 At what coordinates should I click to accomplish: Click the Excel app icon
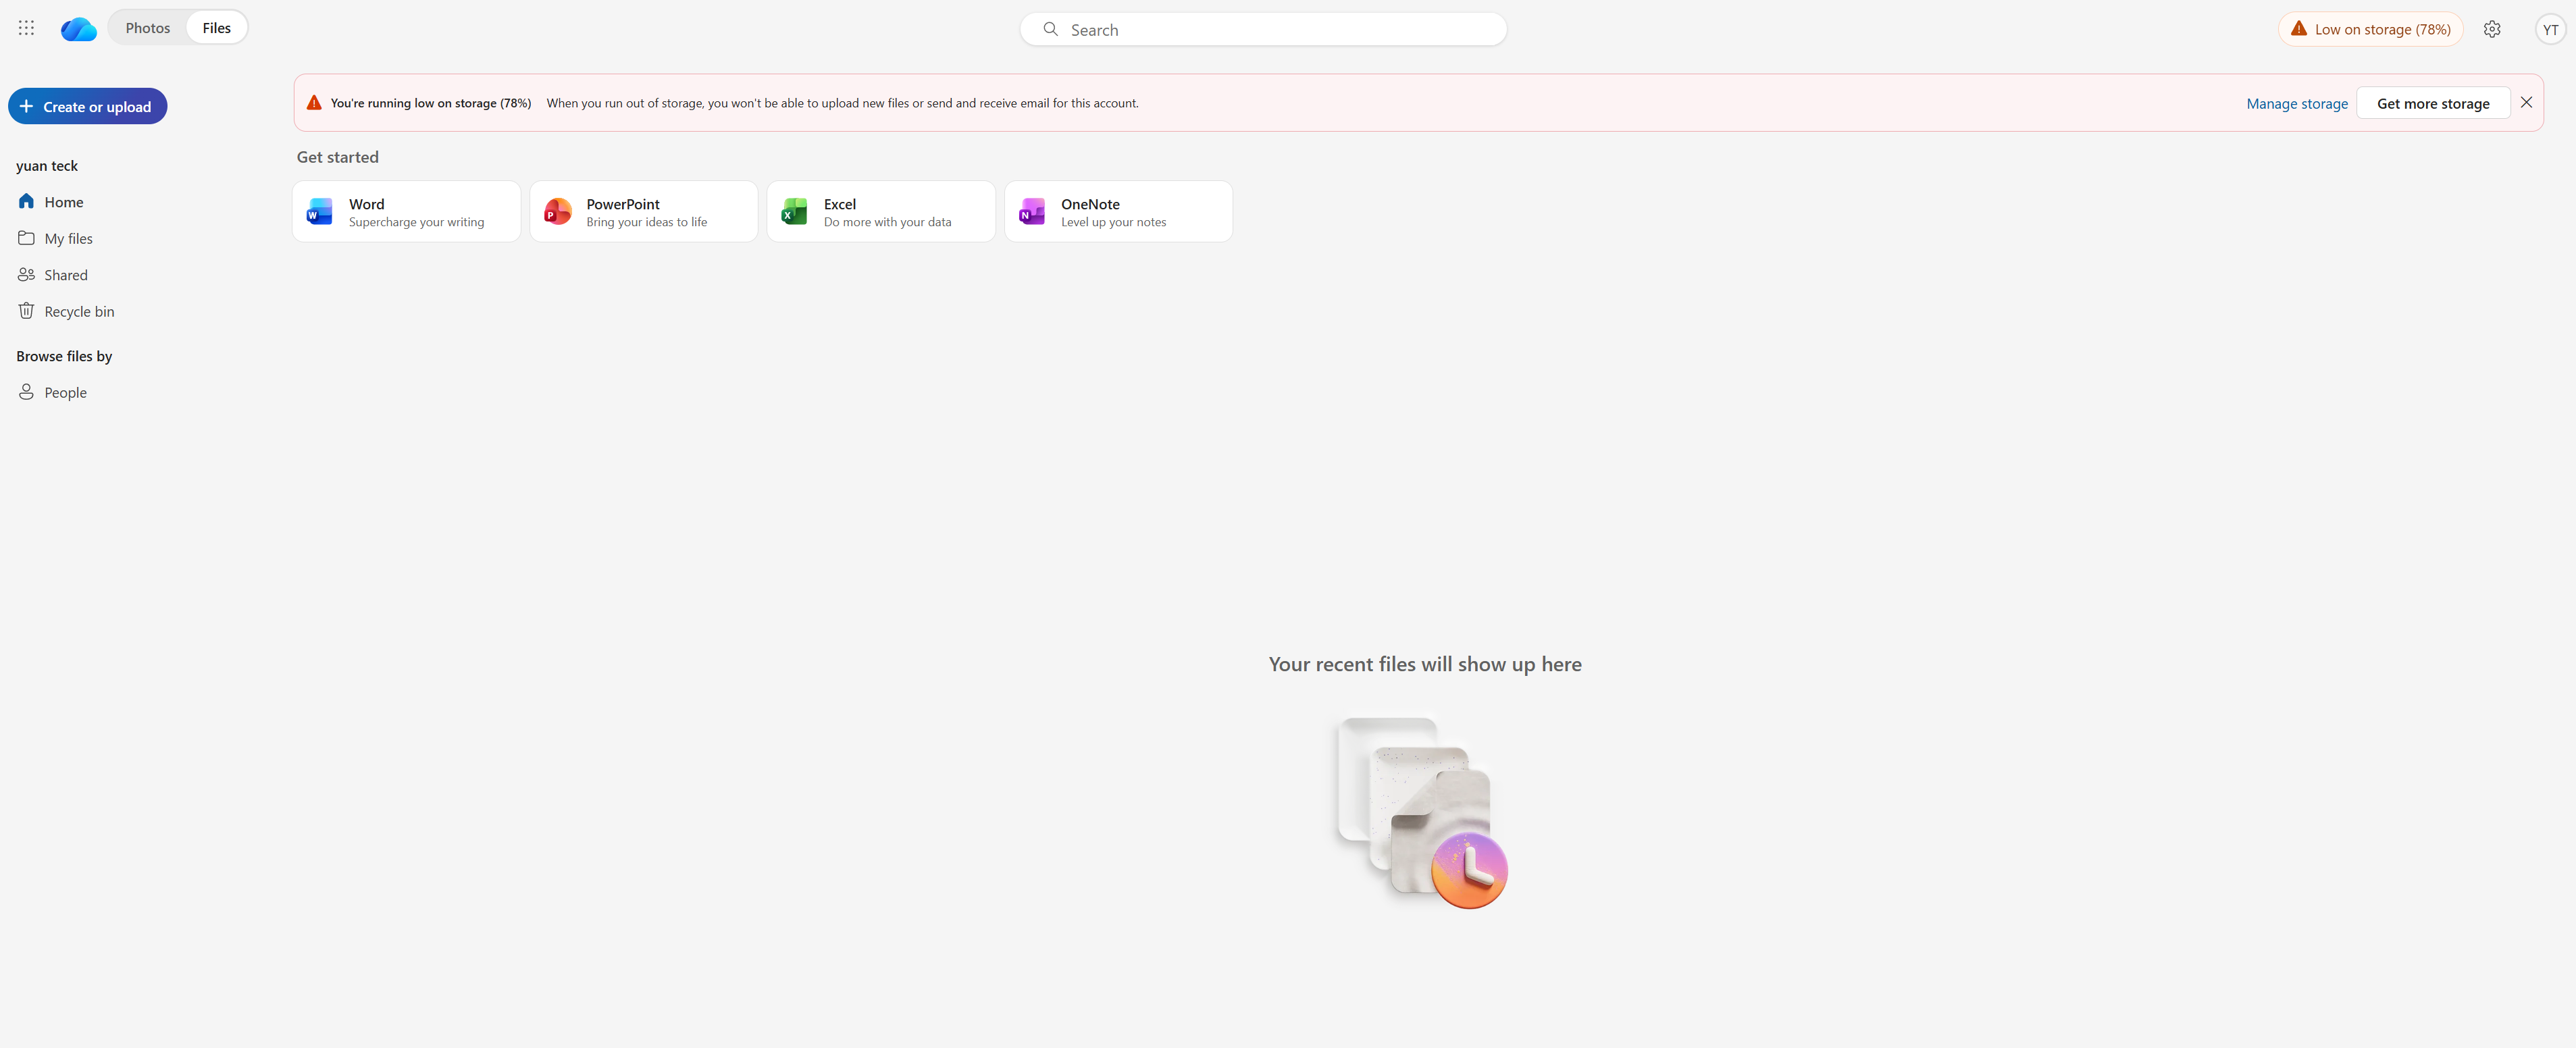click(794, 211)
